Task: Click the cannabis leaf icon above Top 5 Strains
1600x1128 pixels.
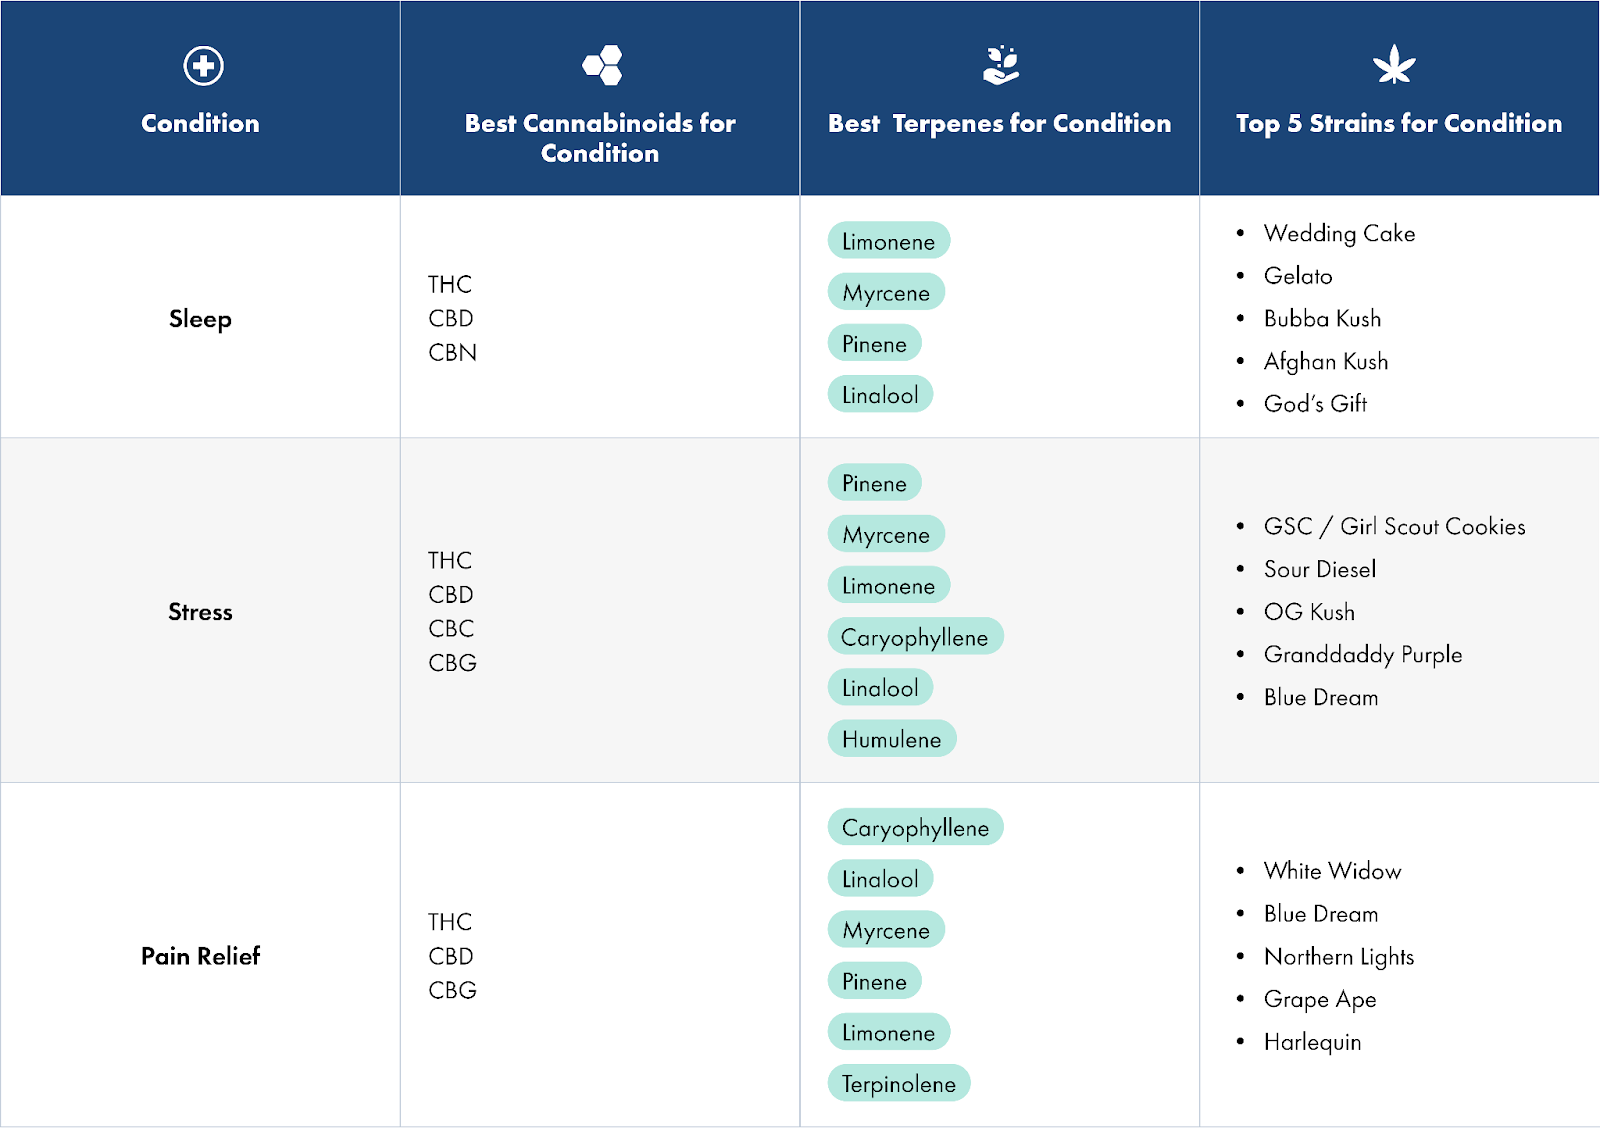Action: point(1394,65)
